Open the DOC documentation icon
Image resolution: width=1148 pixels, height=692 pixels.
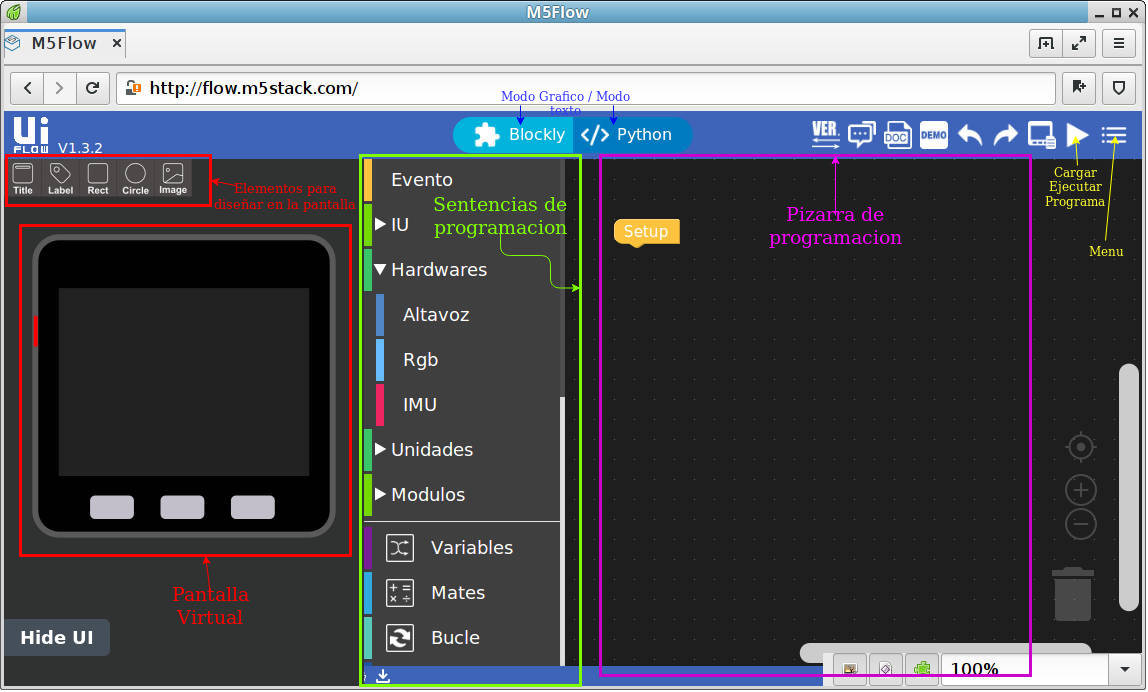[897, 135]
